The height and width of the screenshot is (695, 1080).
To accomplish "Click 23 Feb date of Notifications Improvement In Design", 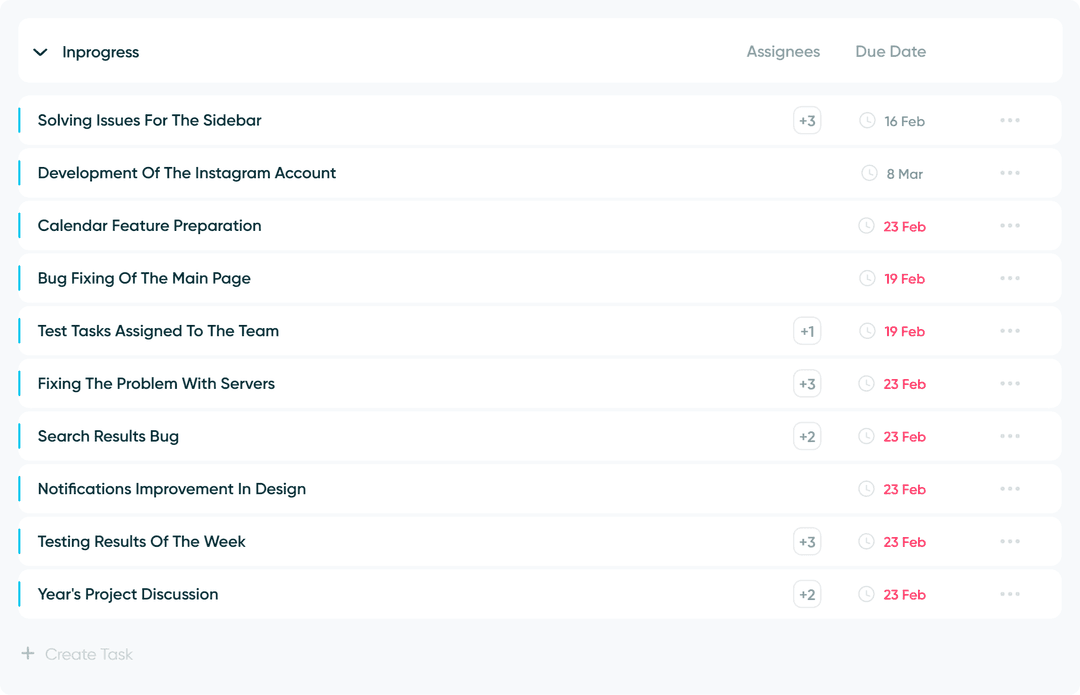I will click(904, 490).
